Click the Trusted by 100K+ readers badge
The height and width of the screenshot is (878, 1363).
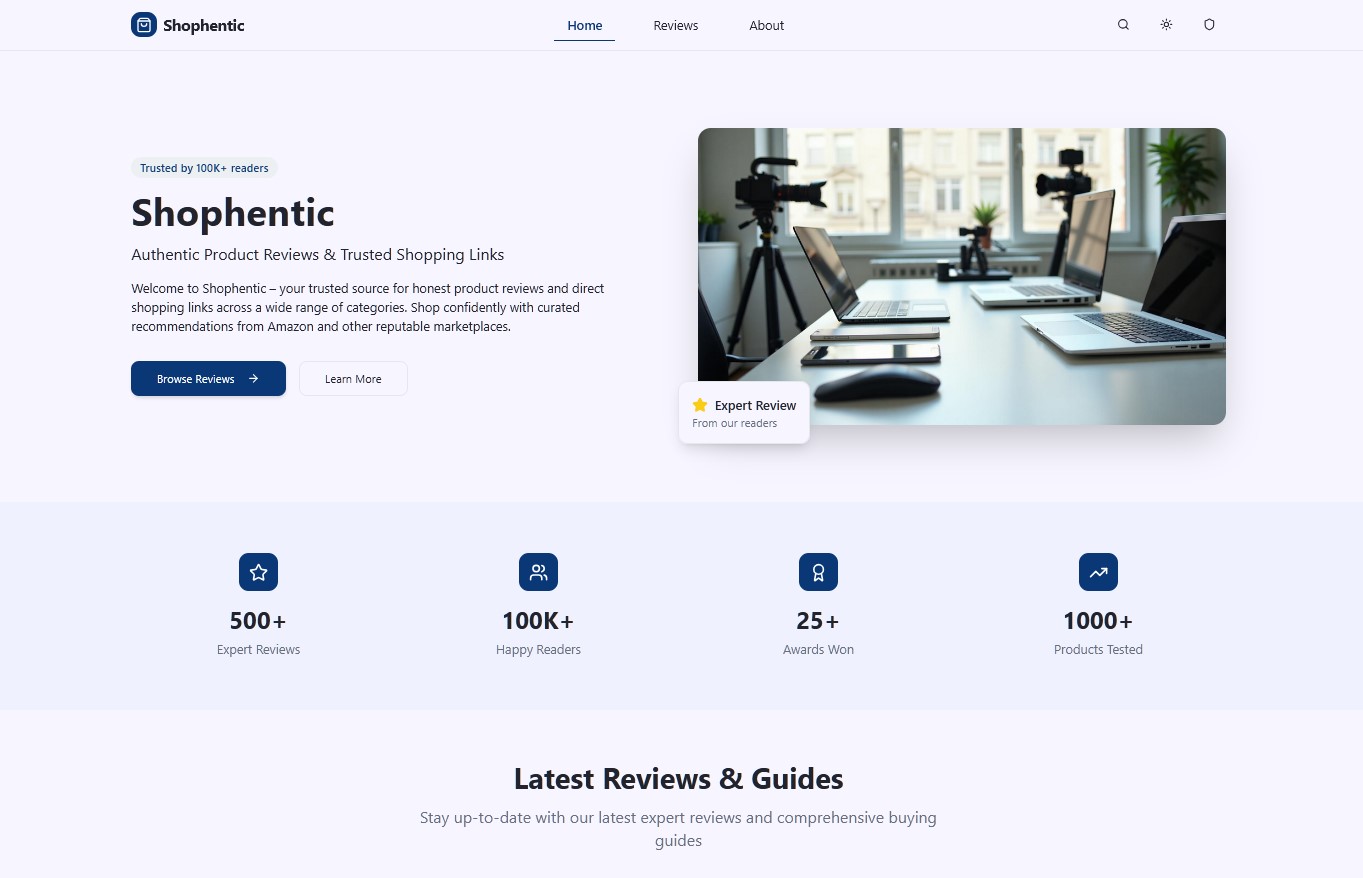tap(204, 167)
